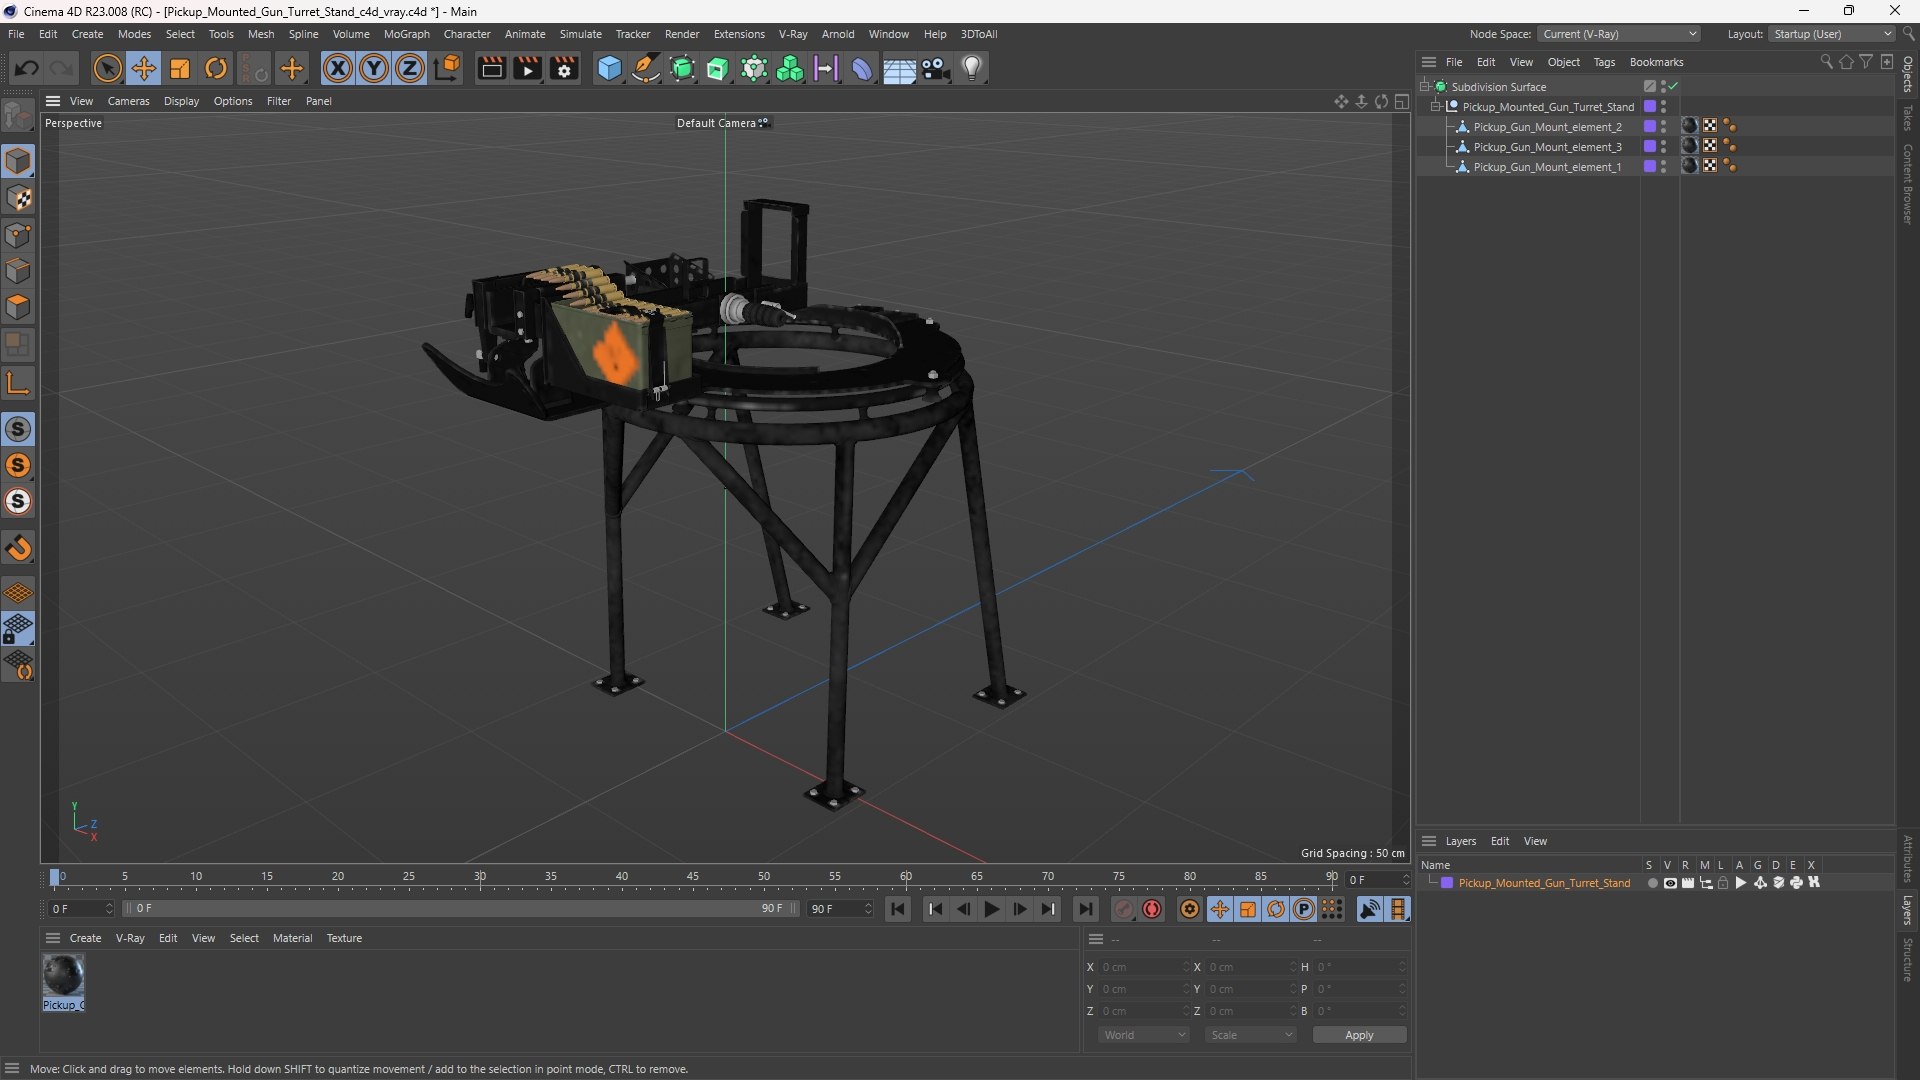Go to end of animation

pos(1085,909)
